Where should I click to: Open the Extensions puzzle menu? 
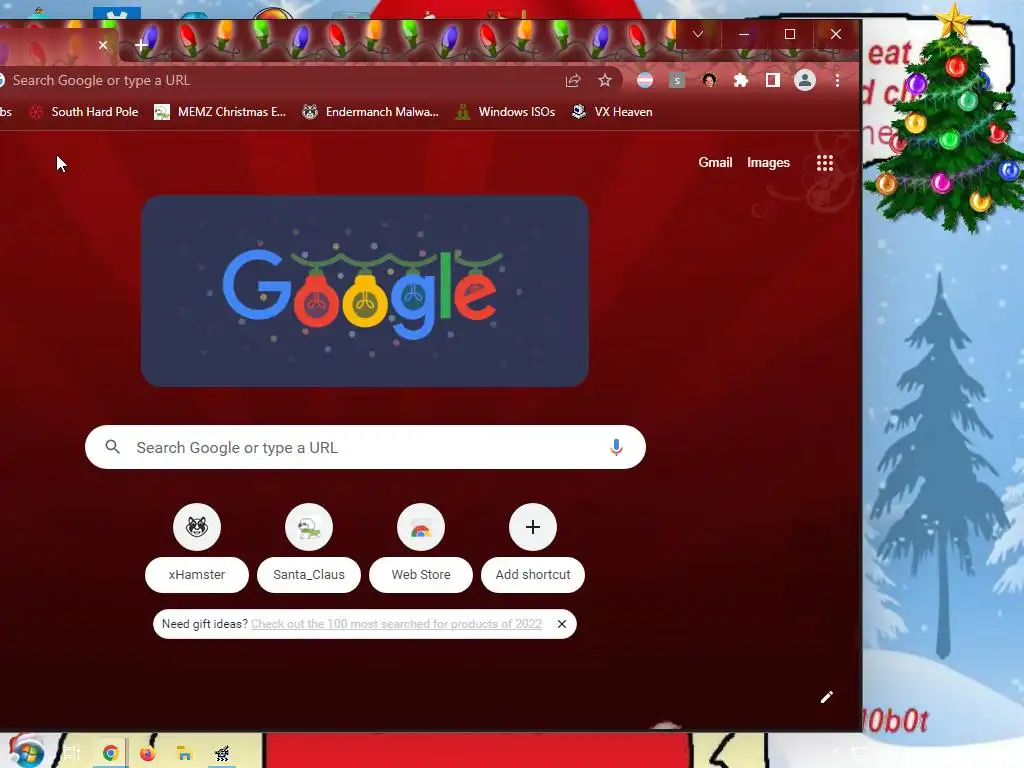(x=741, y=80)
